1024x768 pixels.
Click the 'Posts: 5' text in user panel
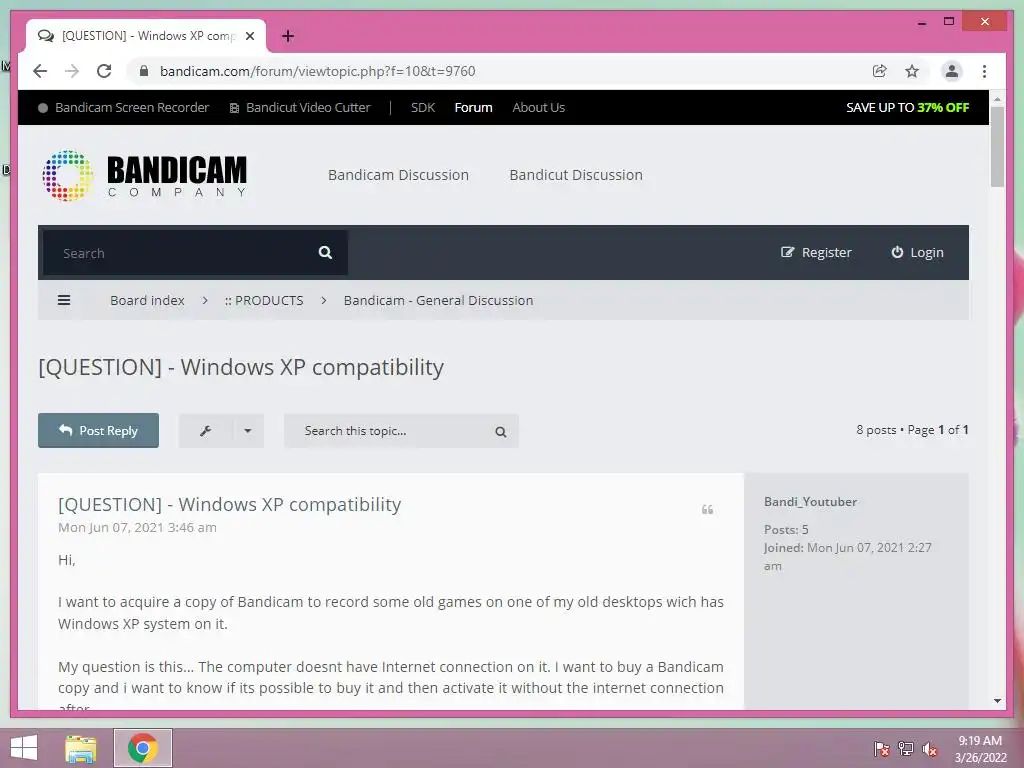coord(786,530)
